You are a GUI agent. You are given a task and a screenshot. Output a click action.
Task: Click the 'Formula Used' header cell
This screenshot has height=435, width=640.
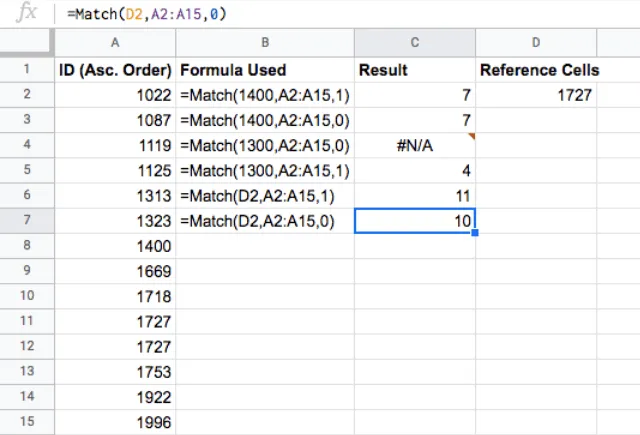265,70
